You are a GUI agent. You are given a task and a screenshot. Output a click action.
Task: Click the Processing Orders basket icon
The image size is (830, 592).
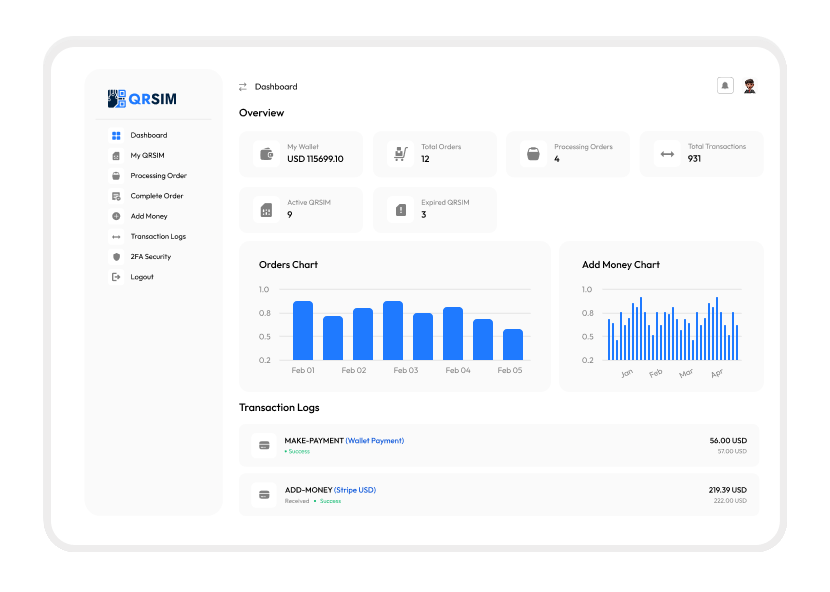click(x=533, y=154)
